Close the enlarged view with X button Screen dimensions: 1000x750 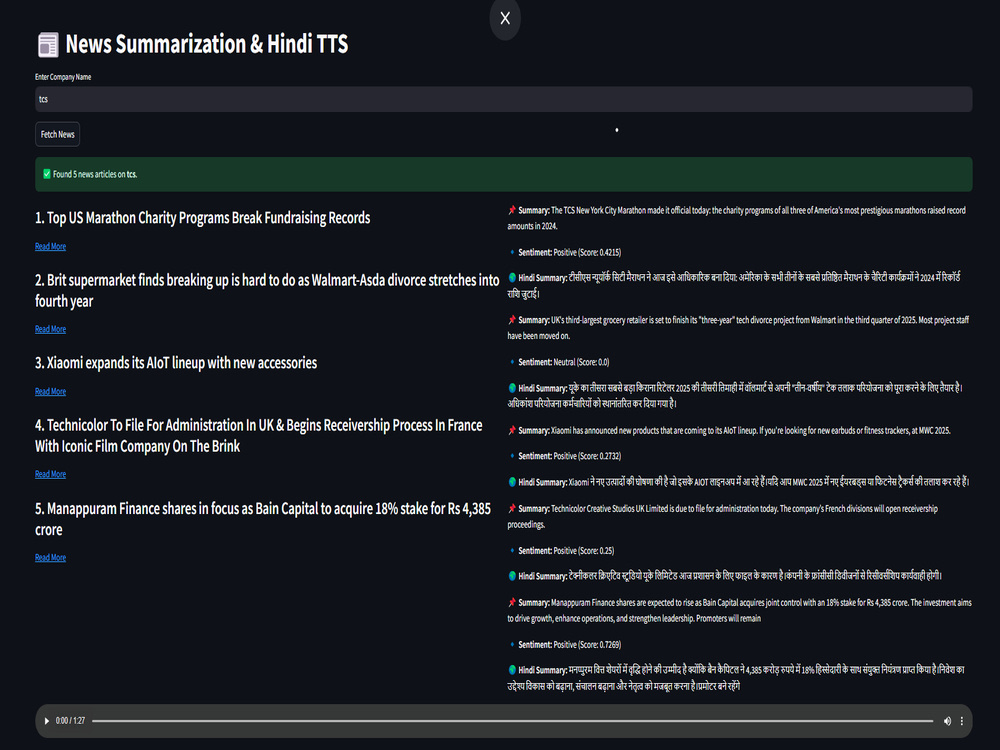coord(504,18)
